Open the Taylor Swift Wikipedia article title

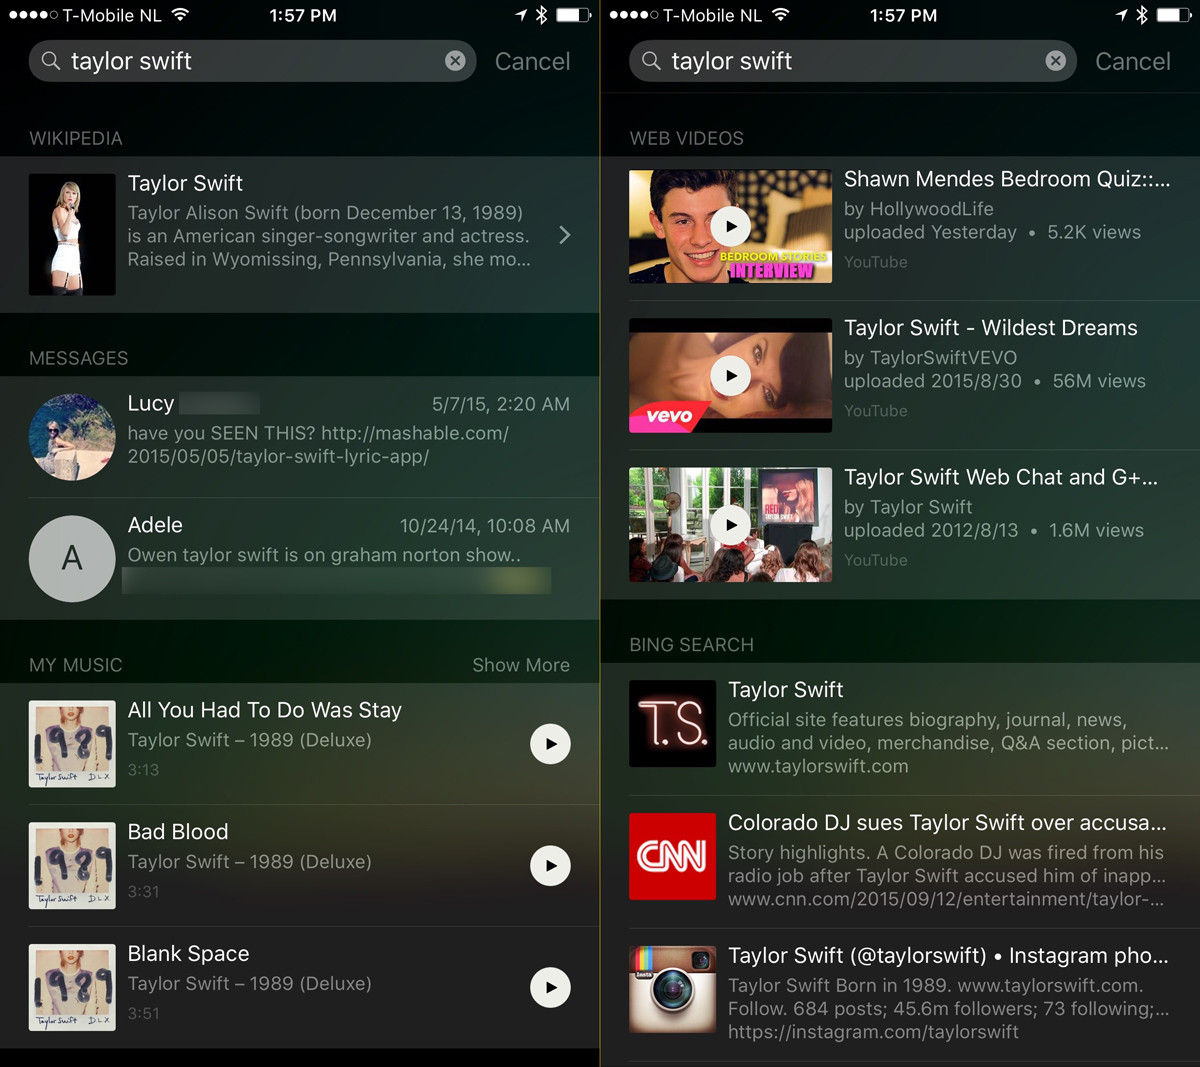coord(185,183)
